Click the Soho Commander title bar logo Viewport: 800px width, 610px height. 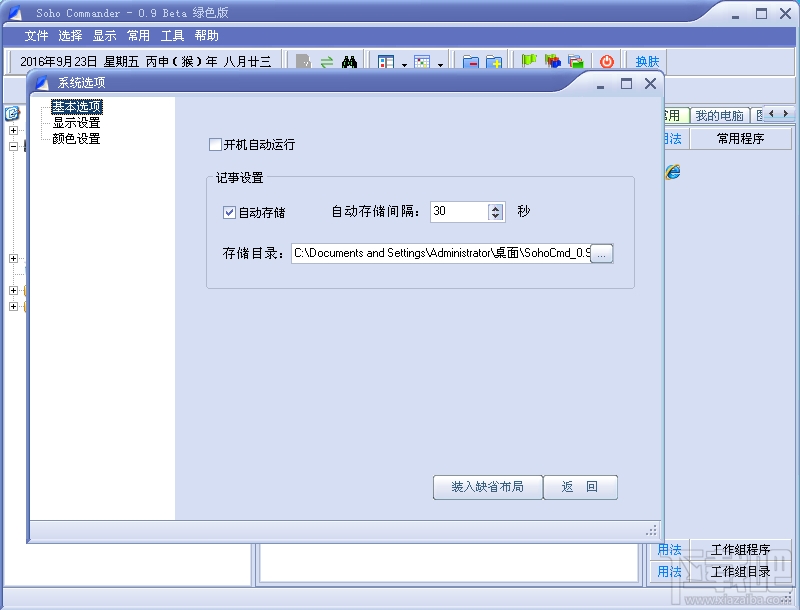[15, 12]
